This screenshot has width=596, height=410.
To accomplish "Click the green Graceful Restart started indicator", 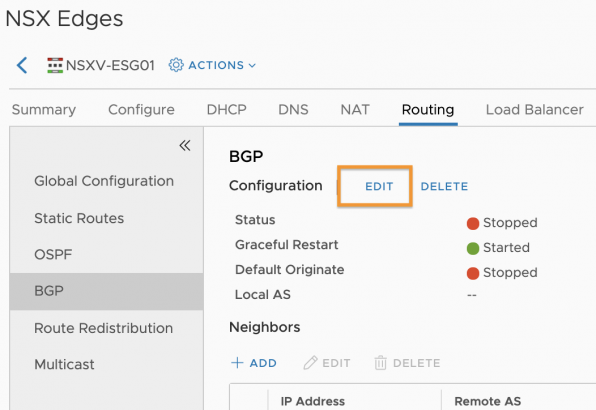I will 473,248.
